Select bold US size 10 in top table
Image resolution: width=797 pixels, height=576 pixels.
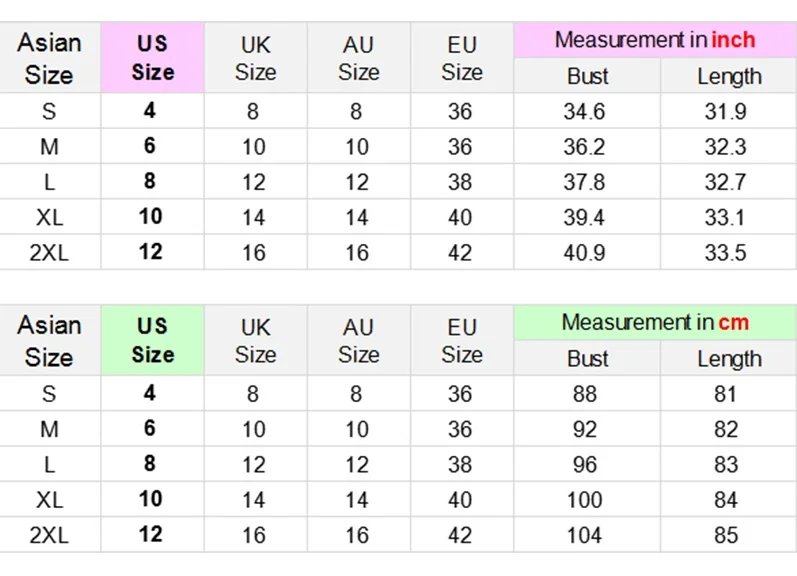pos(150,217)
